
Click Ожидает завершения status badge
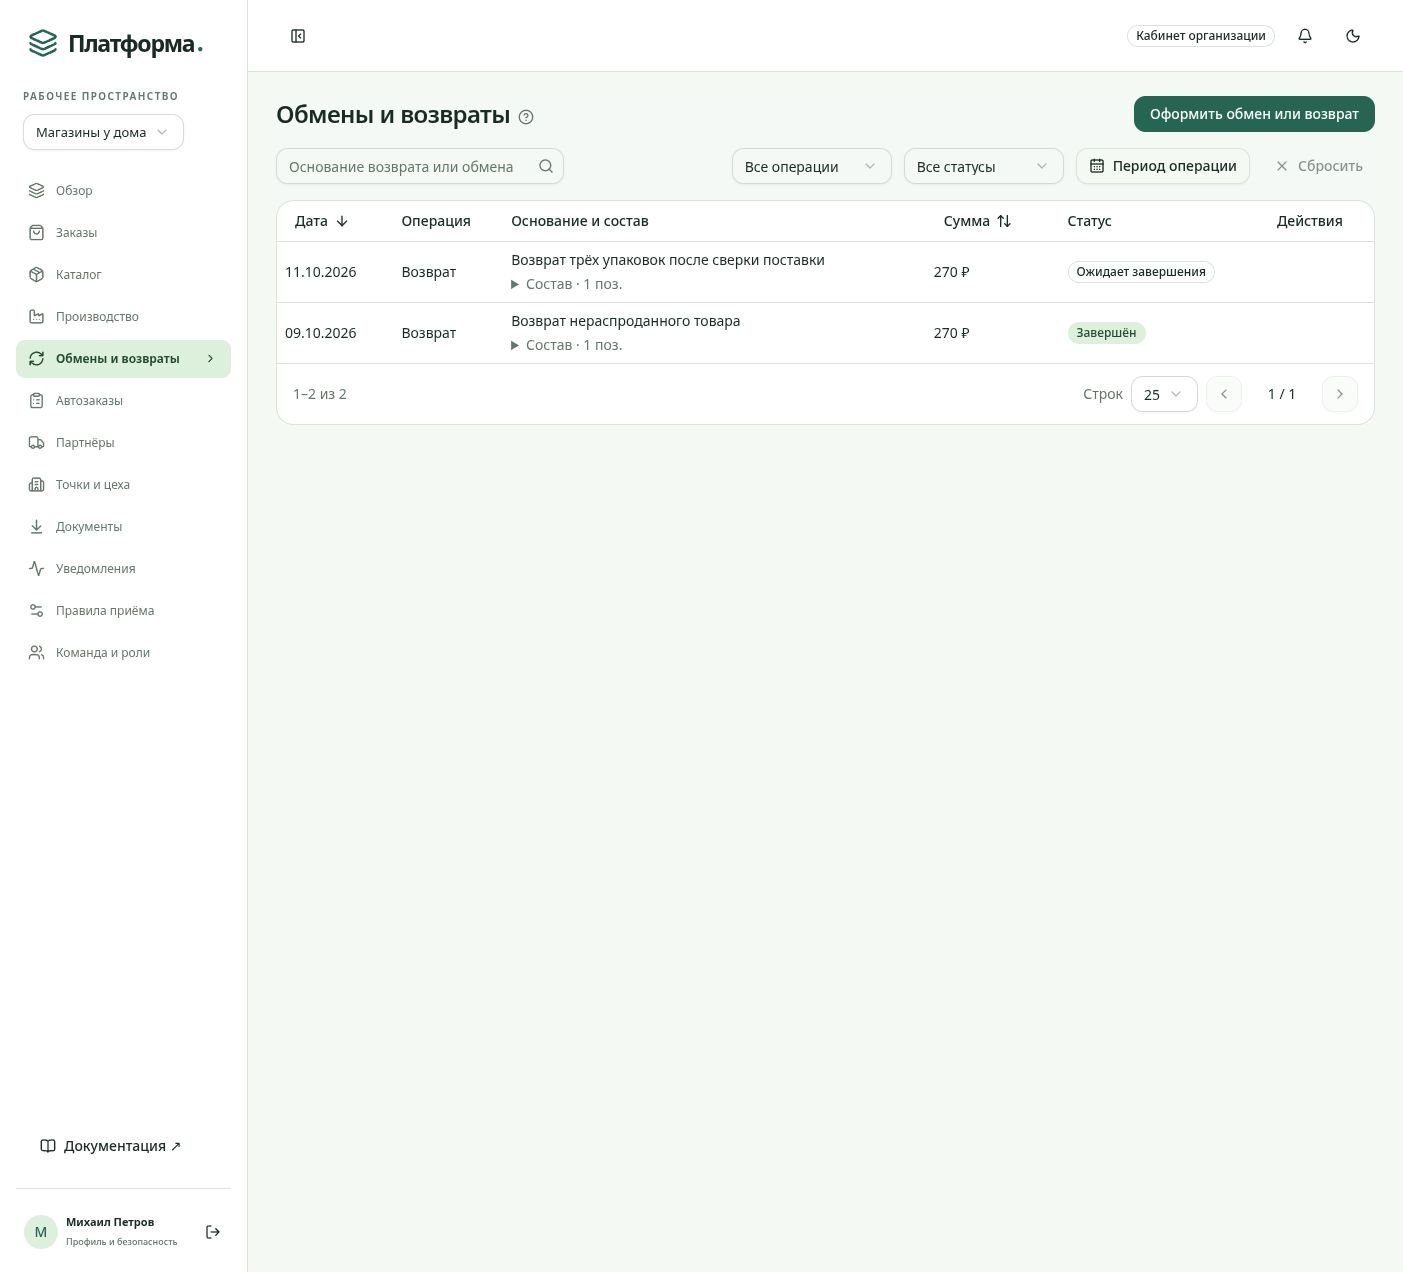(x=1141, y=272)
